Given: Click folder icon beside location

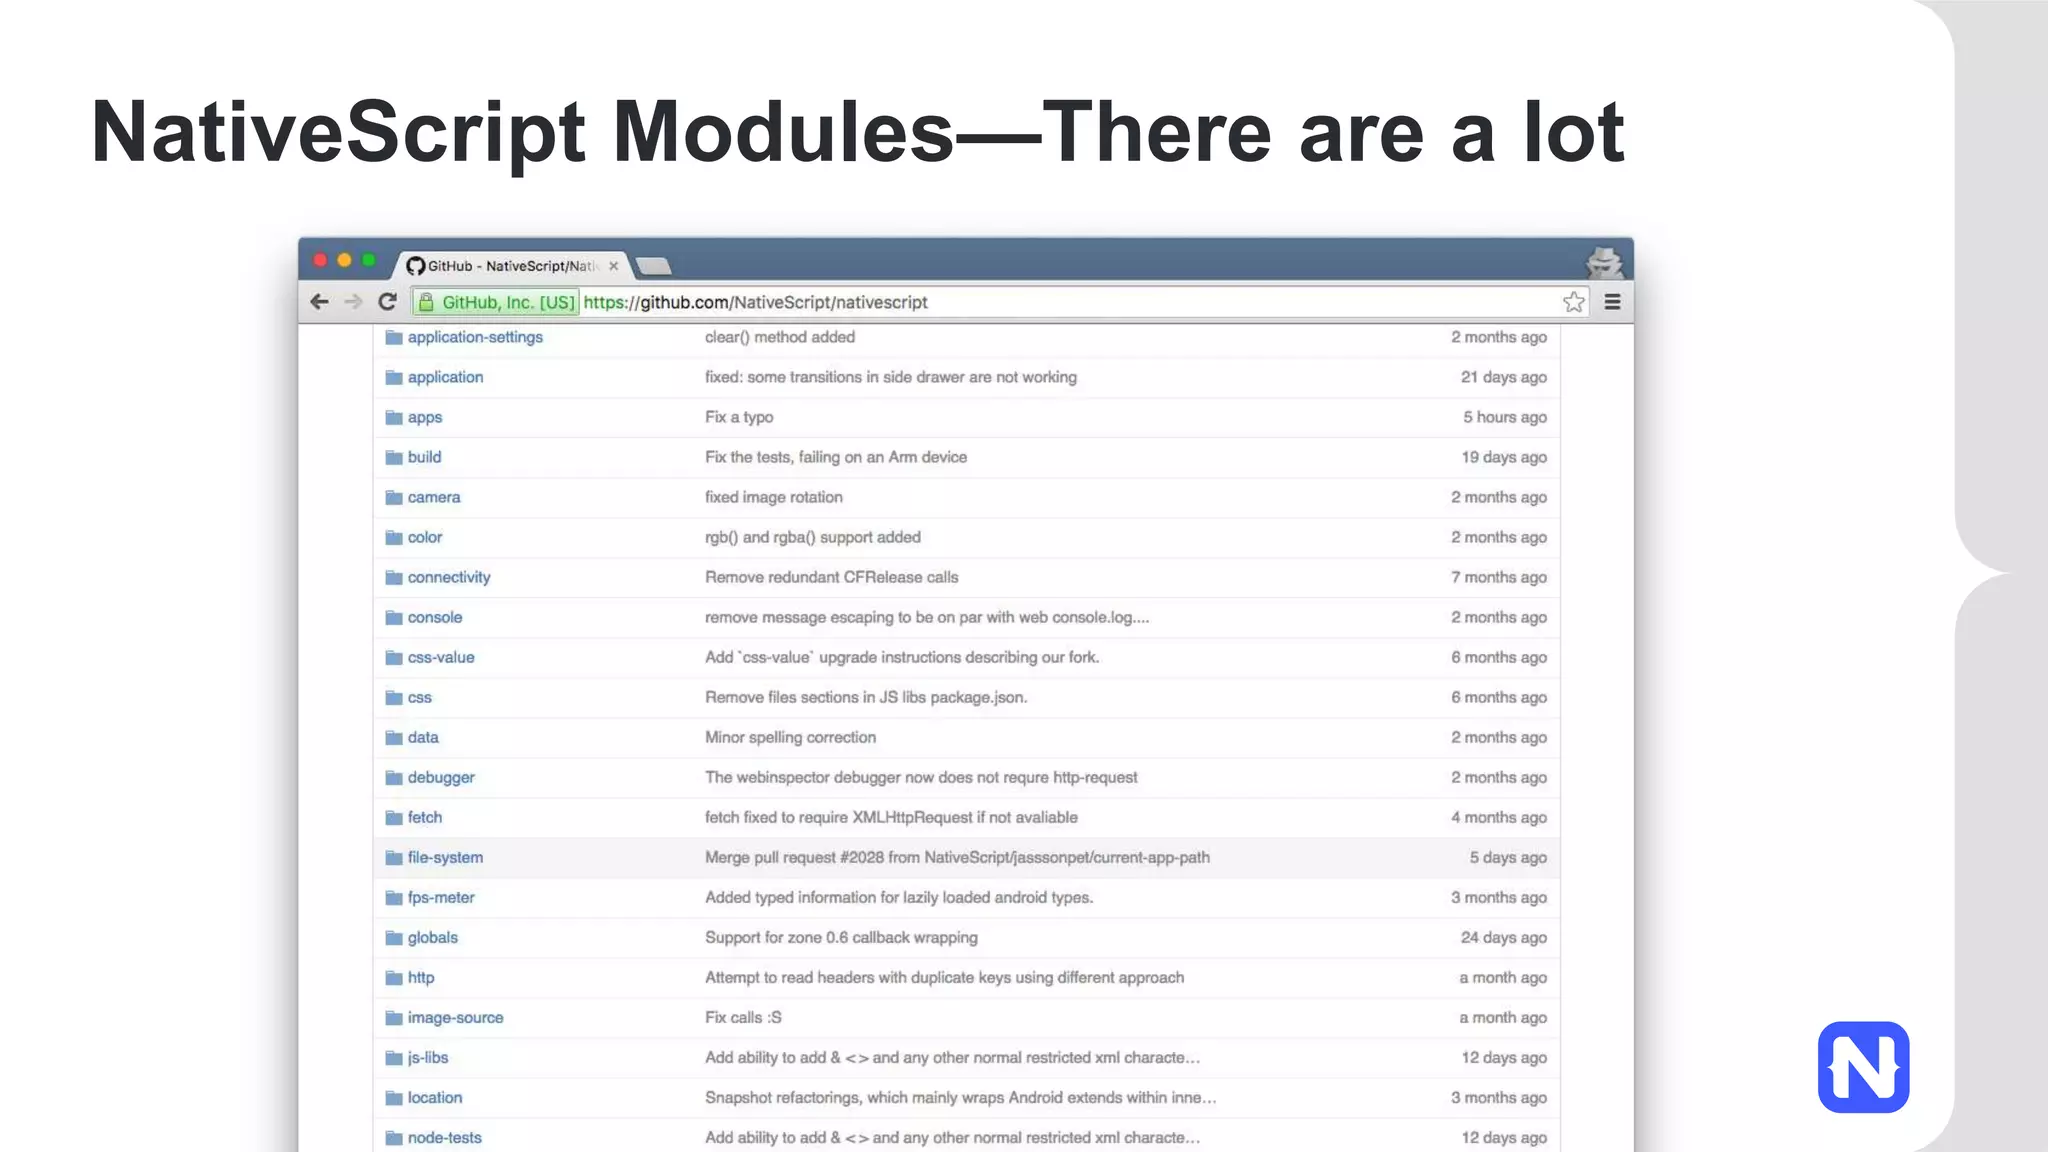Looking at the screenshot, I should (394, 1097).
